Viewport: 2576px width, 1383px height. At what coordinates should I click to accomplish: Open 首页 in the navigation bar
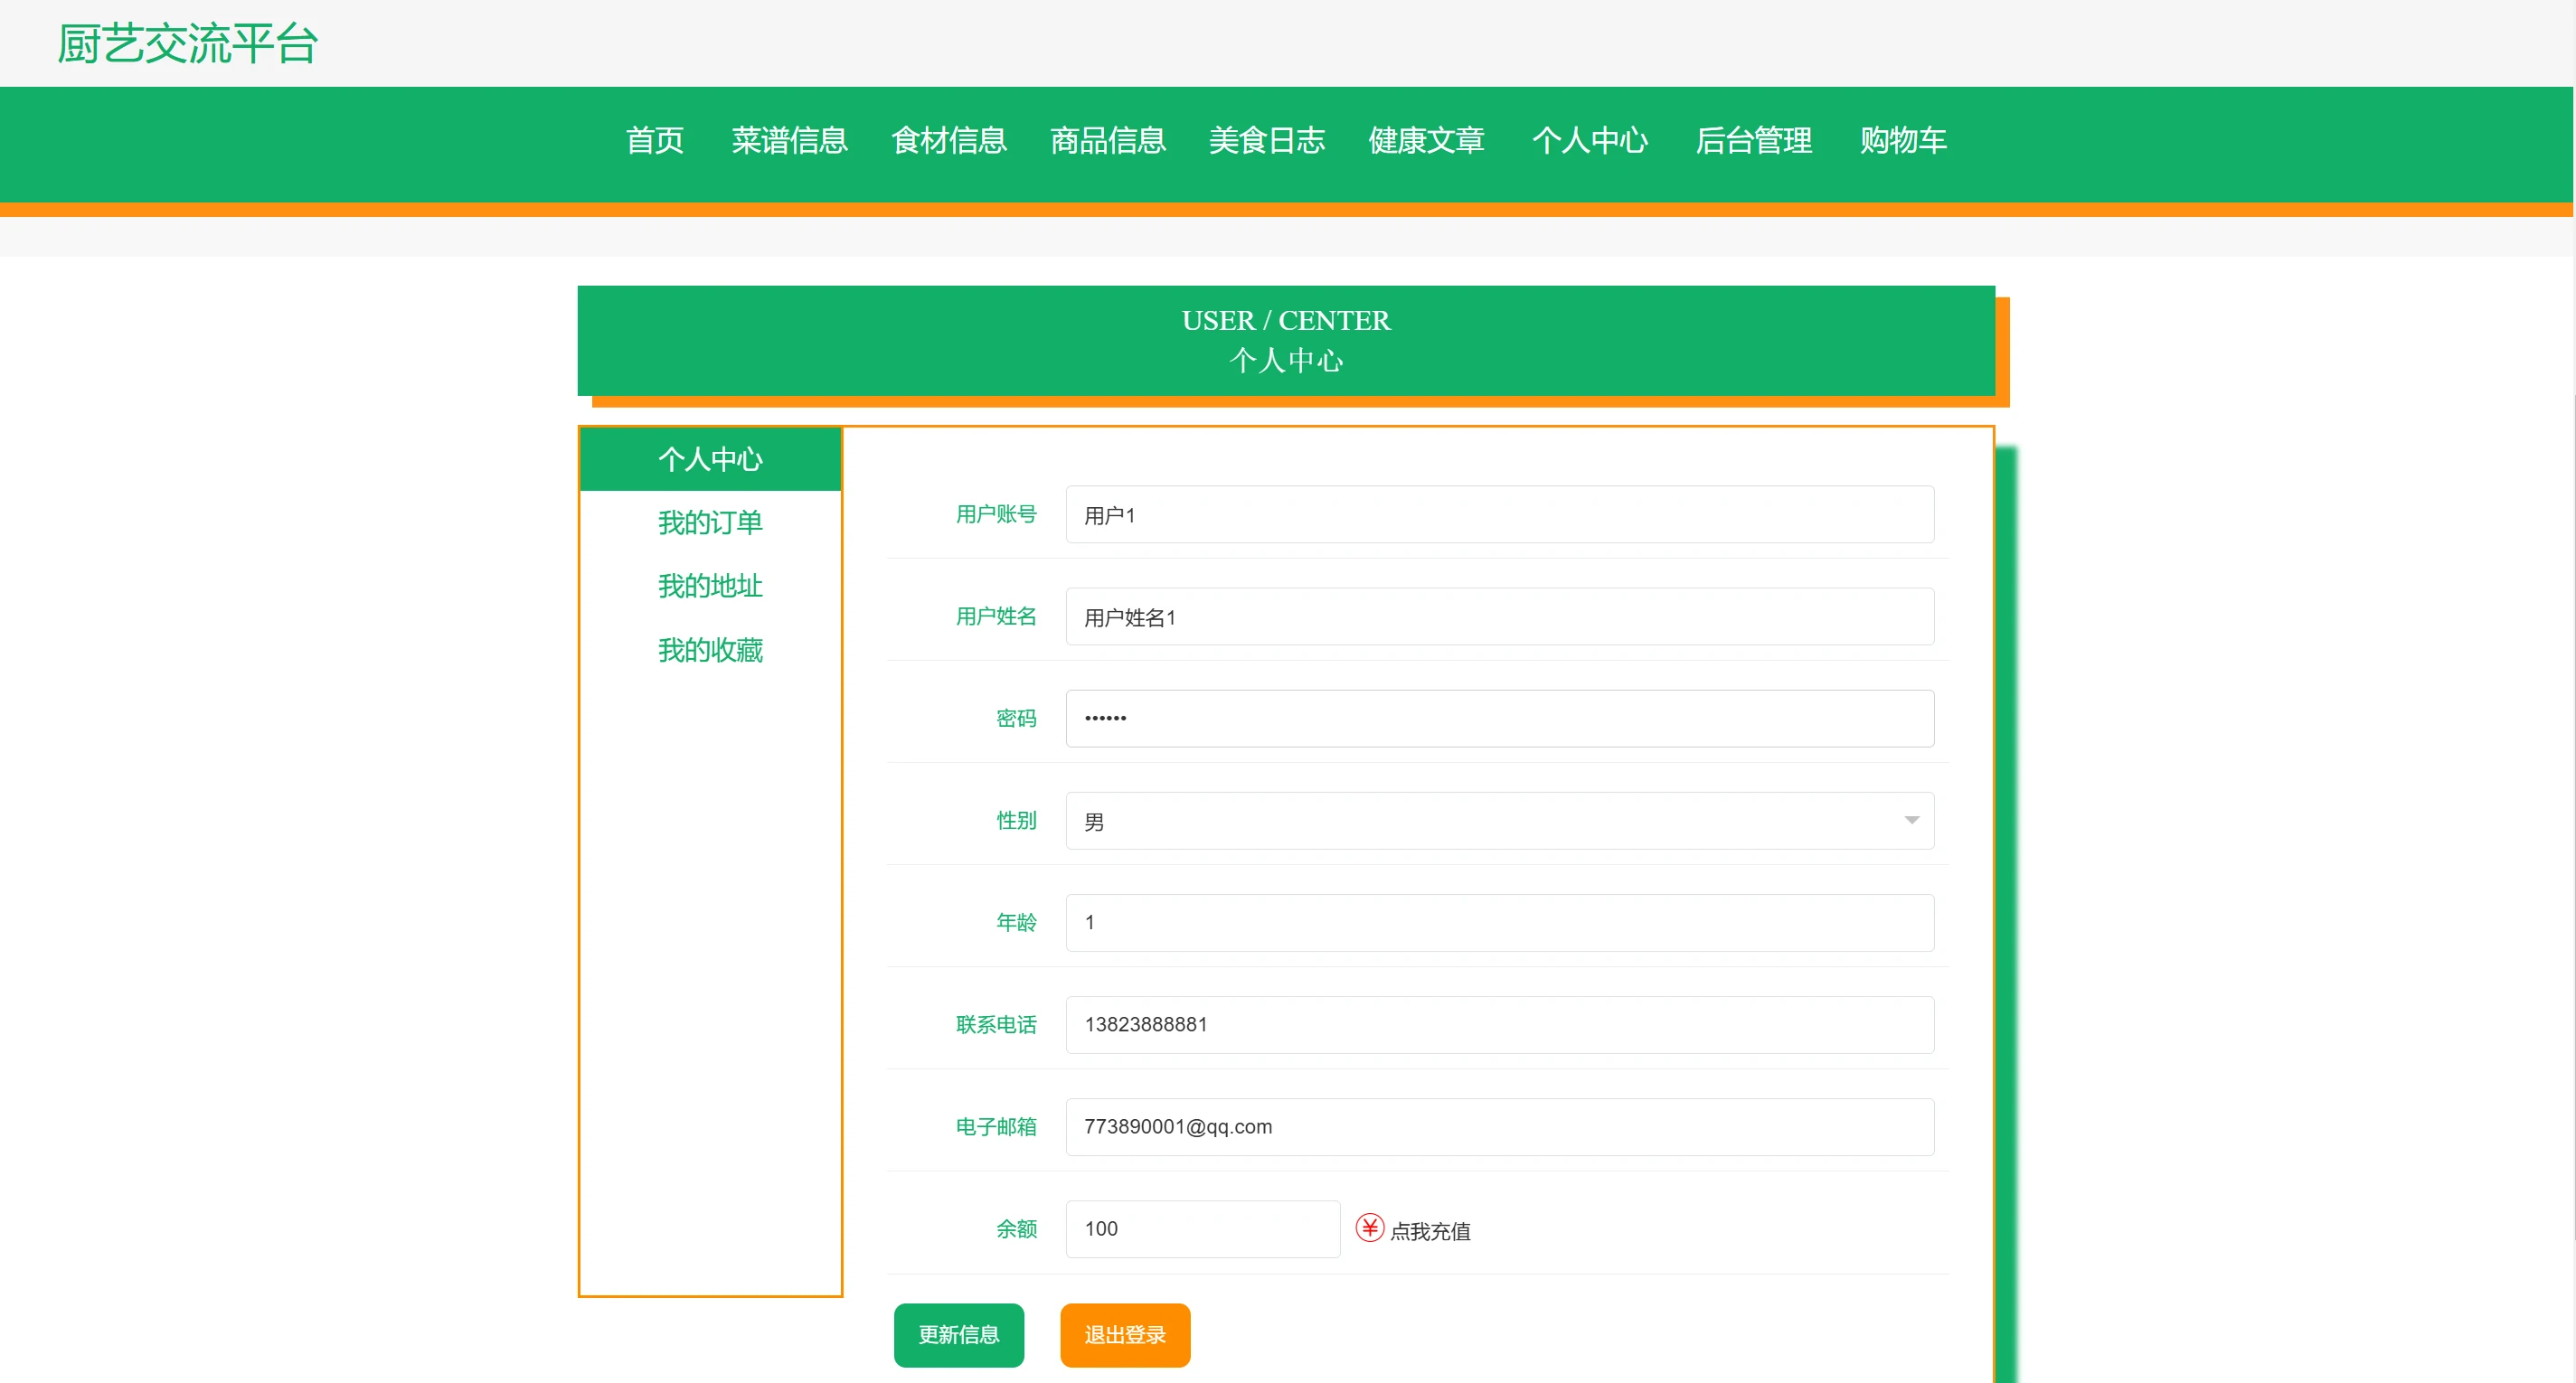click(x=654, y=140)
